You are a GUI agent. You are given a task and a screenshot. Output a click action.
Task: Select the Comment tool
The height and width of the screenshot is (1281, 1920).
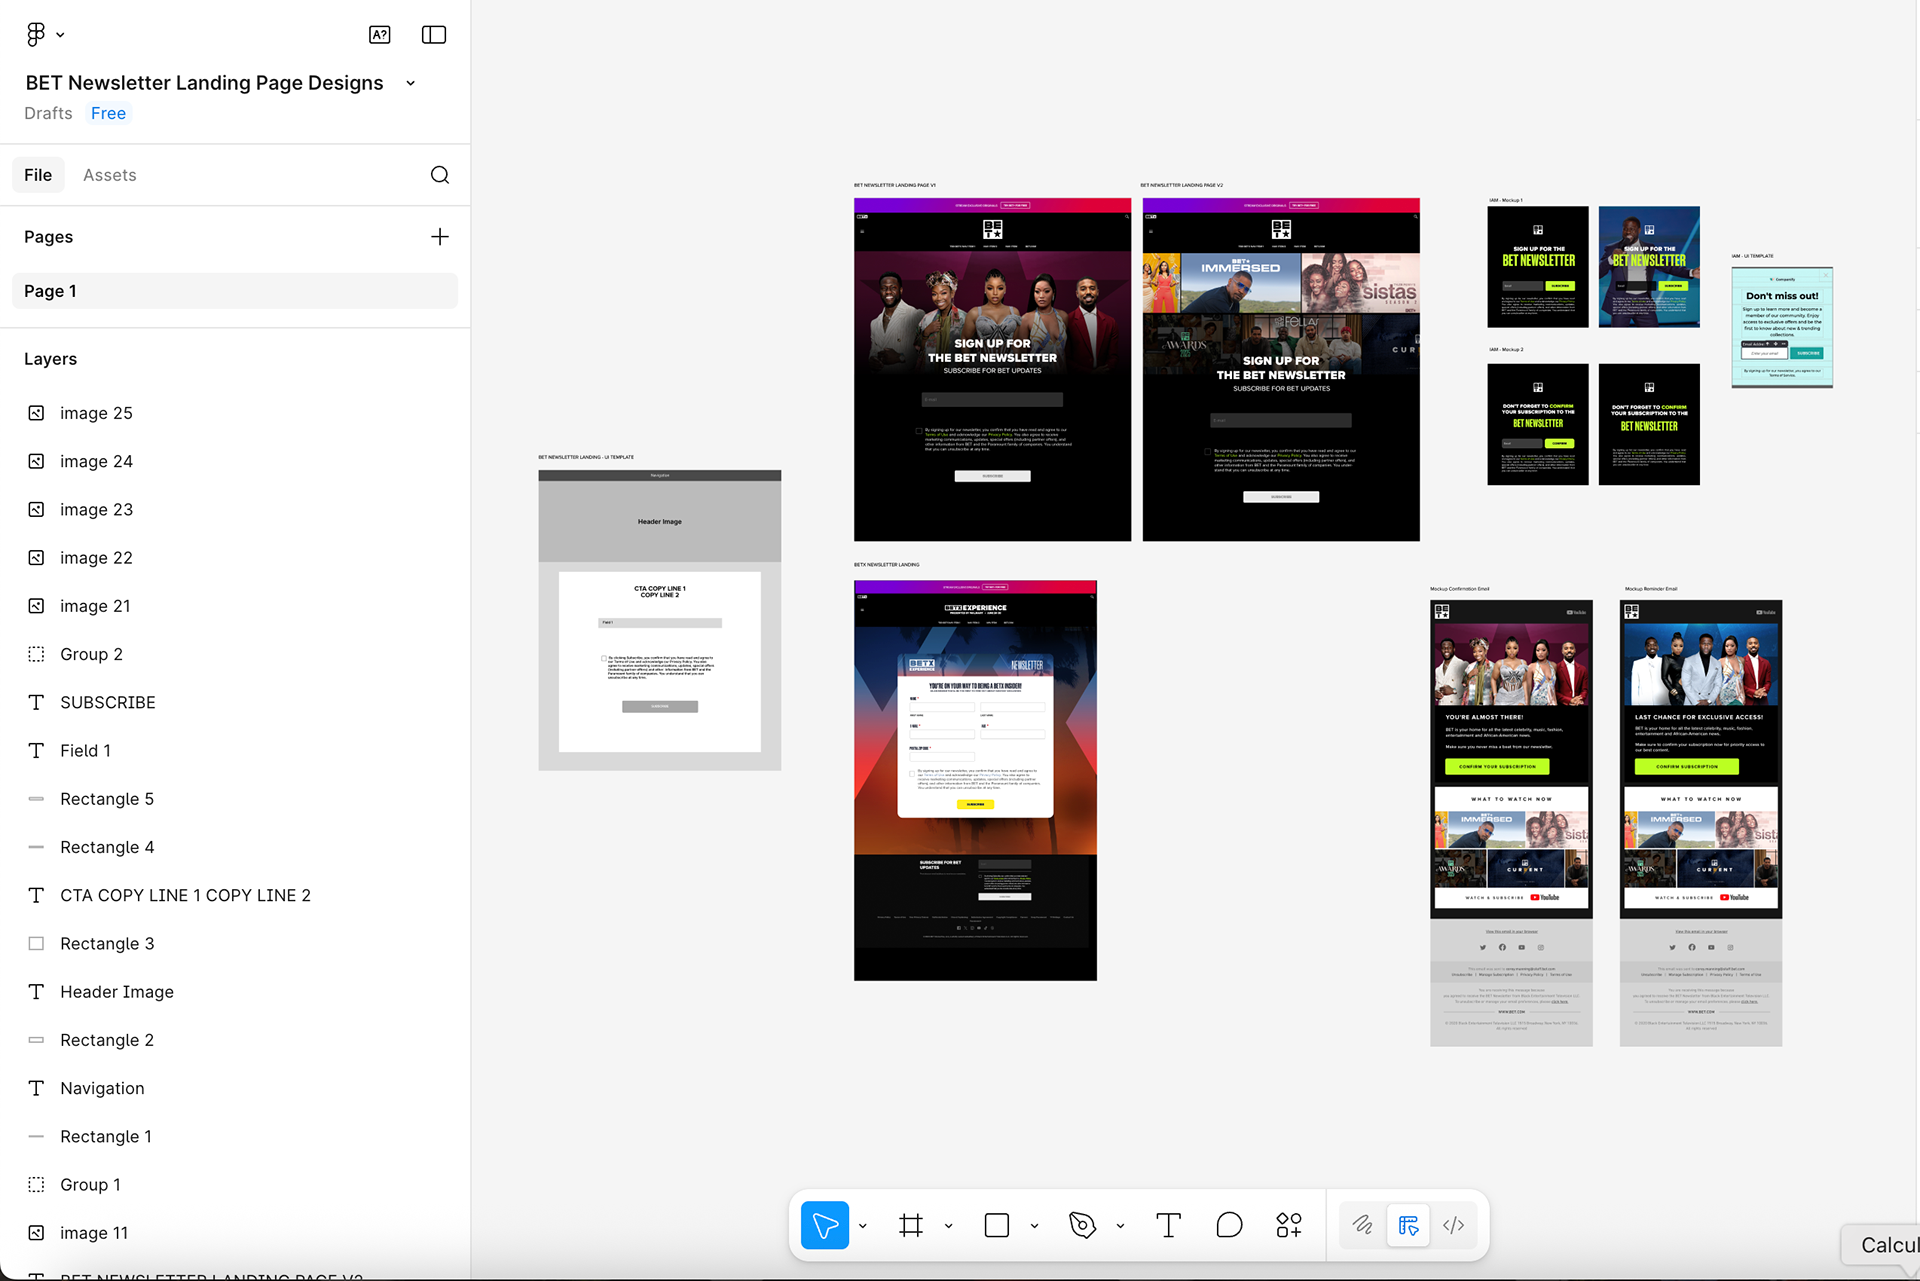[1229, 1225]
